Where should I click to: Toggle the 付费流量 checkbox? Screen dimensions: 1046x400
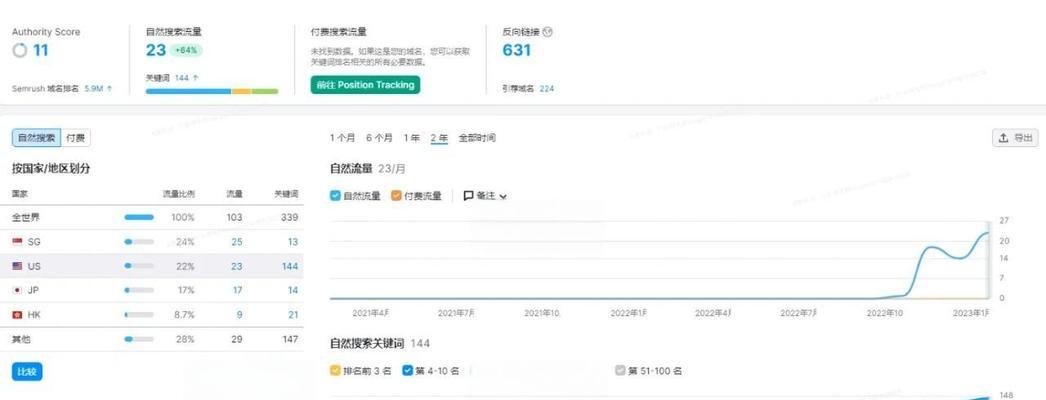click(396, 196)
